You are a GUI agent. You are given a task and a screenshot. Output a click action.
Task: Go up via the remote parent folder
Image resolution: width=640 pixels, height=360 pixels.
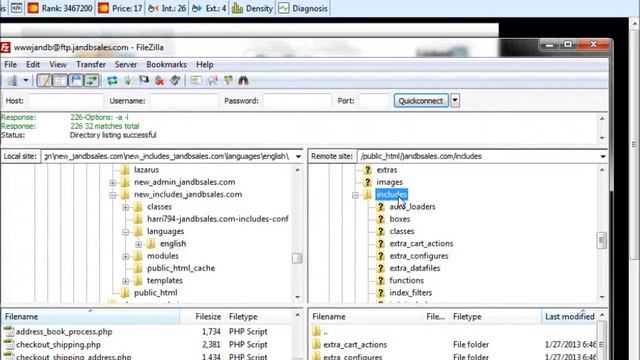325,332
